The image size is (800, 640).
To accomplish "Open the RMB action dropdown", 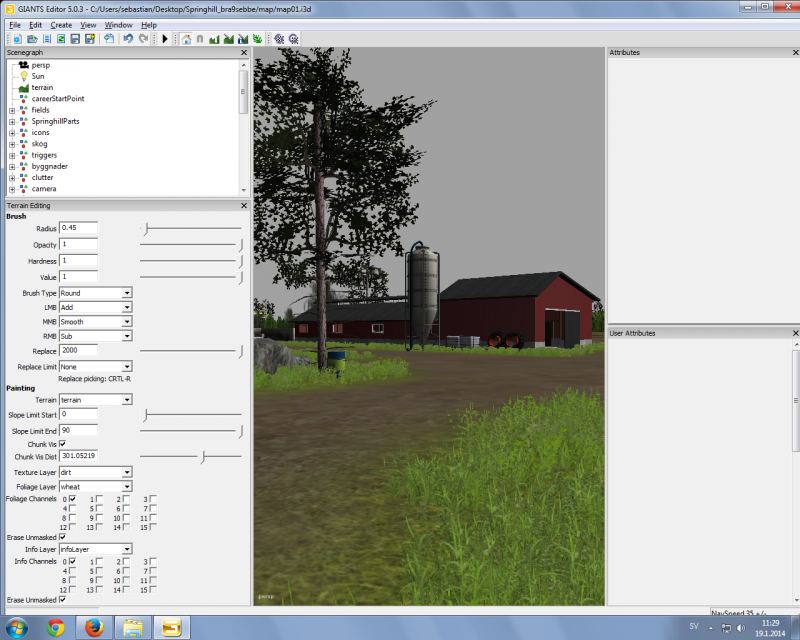I will click(96, 336).
